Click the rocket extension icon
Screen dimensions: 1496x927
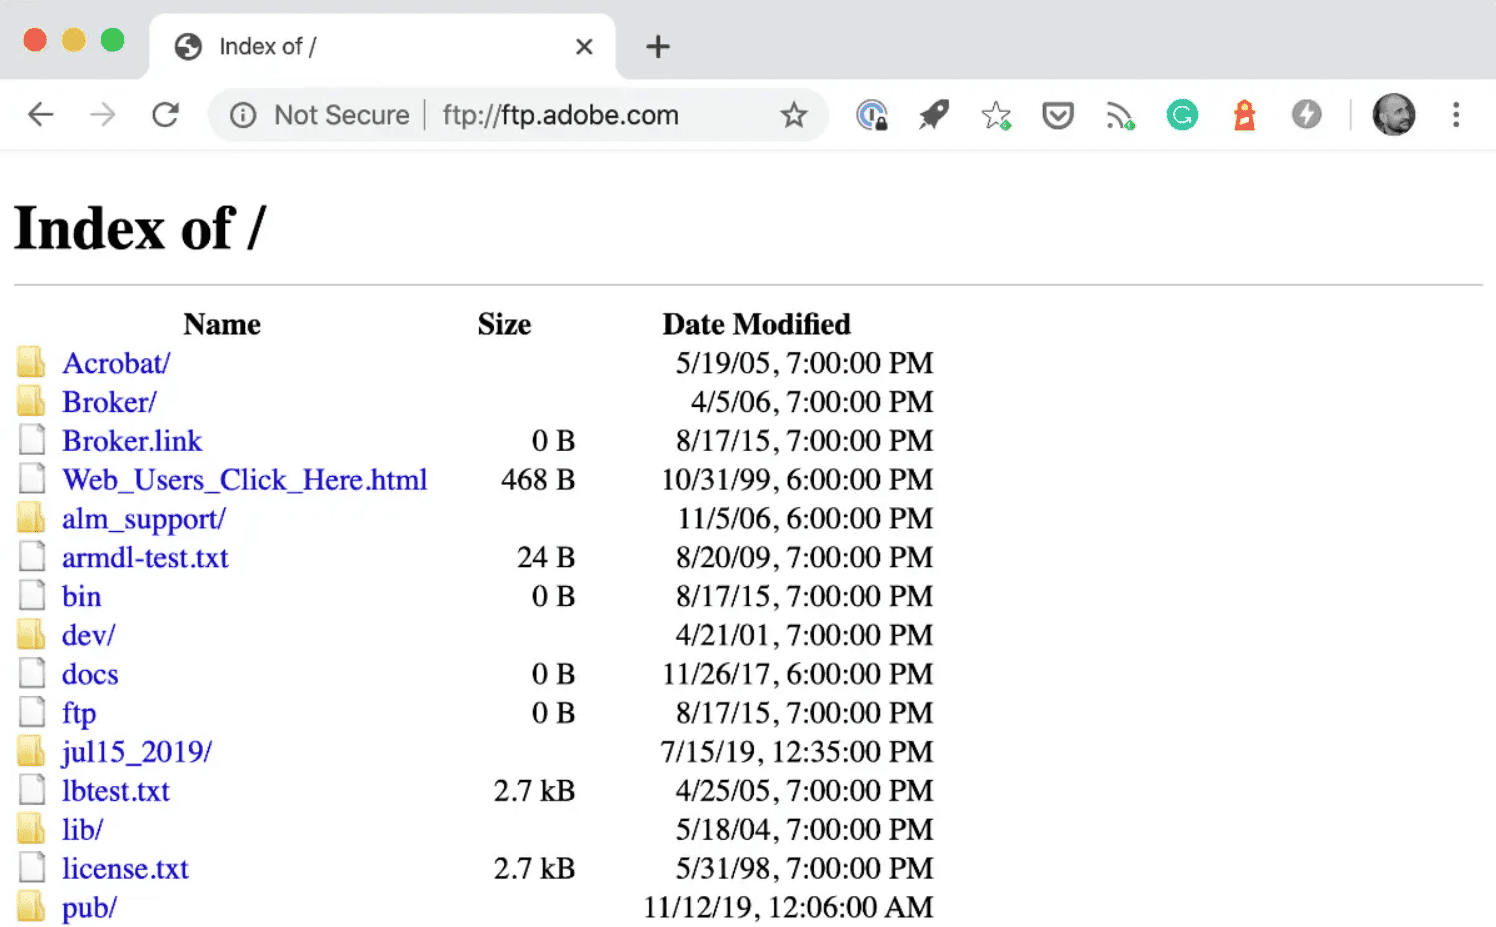933,114
